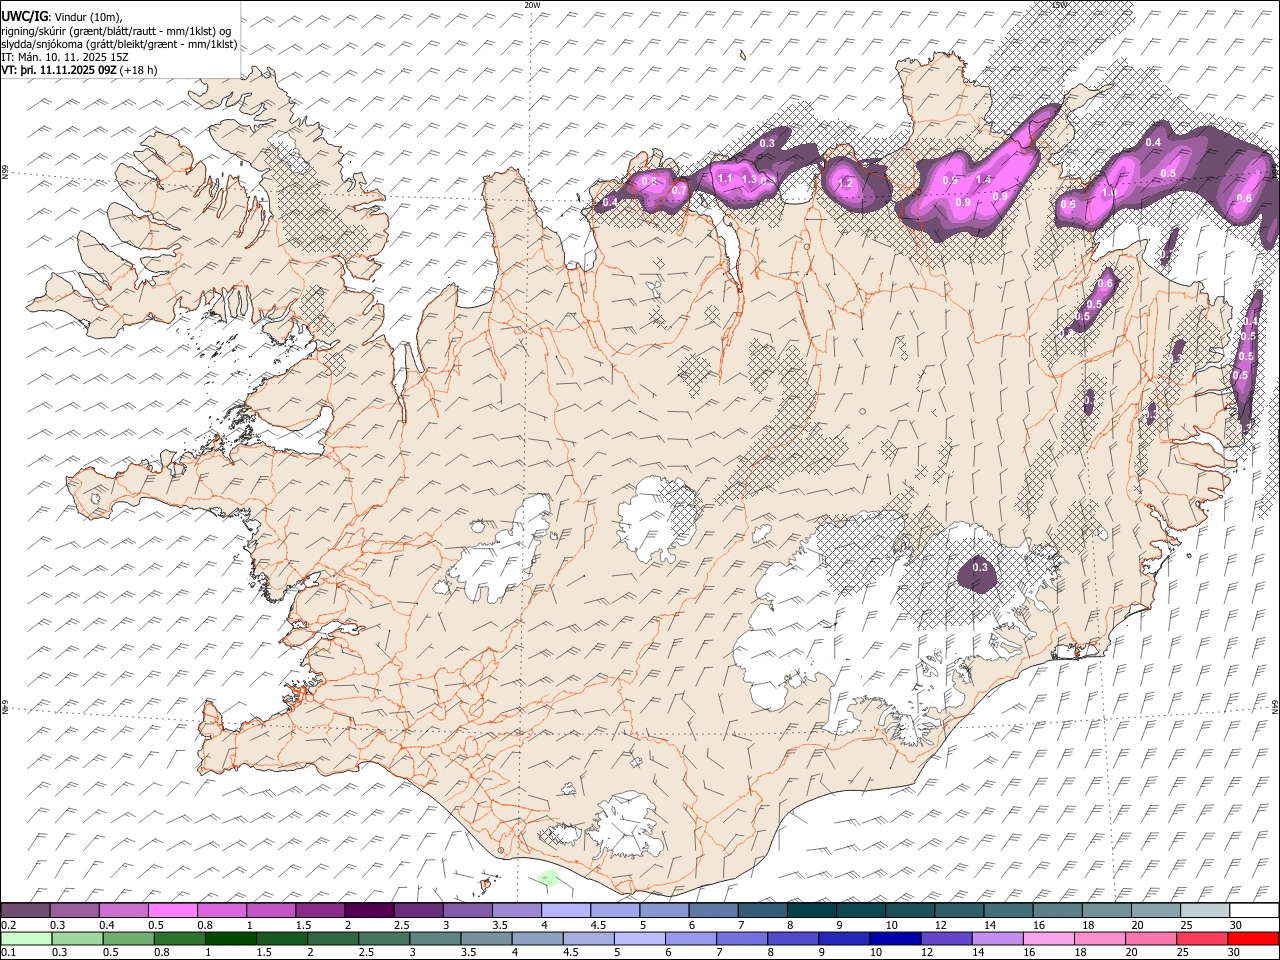Screen dimensions: 1280x960
Task: Click the '1.4' snowfall value on the map
Action: [983, 179]
